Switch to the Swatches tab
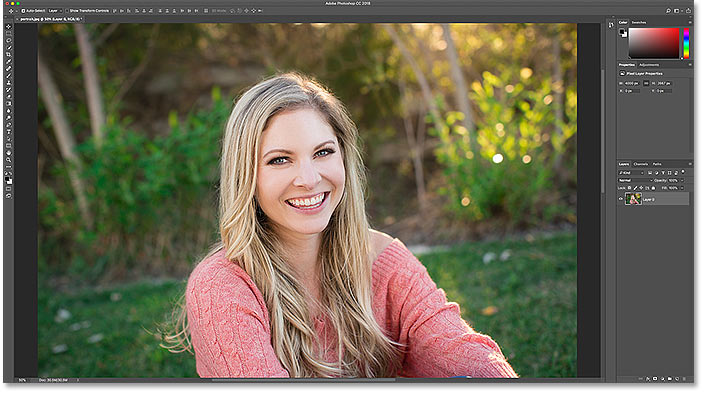704x394 pixels. pos(639,22)
